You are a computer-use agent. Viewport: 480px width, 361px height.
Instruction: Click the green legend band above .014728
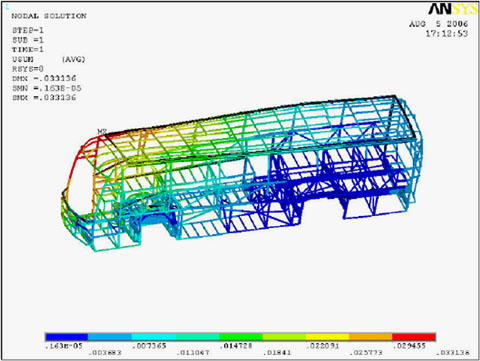(x=241, y=337)
